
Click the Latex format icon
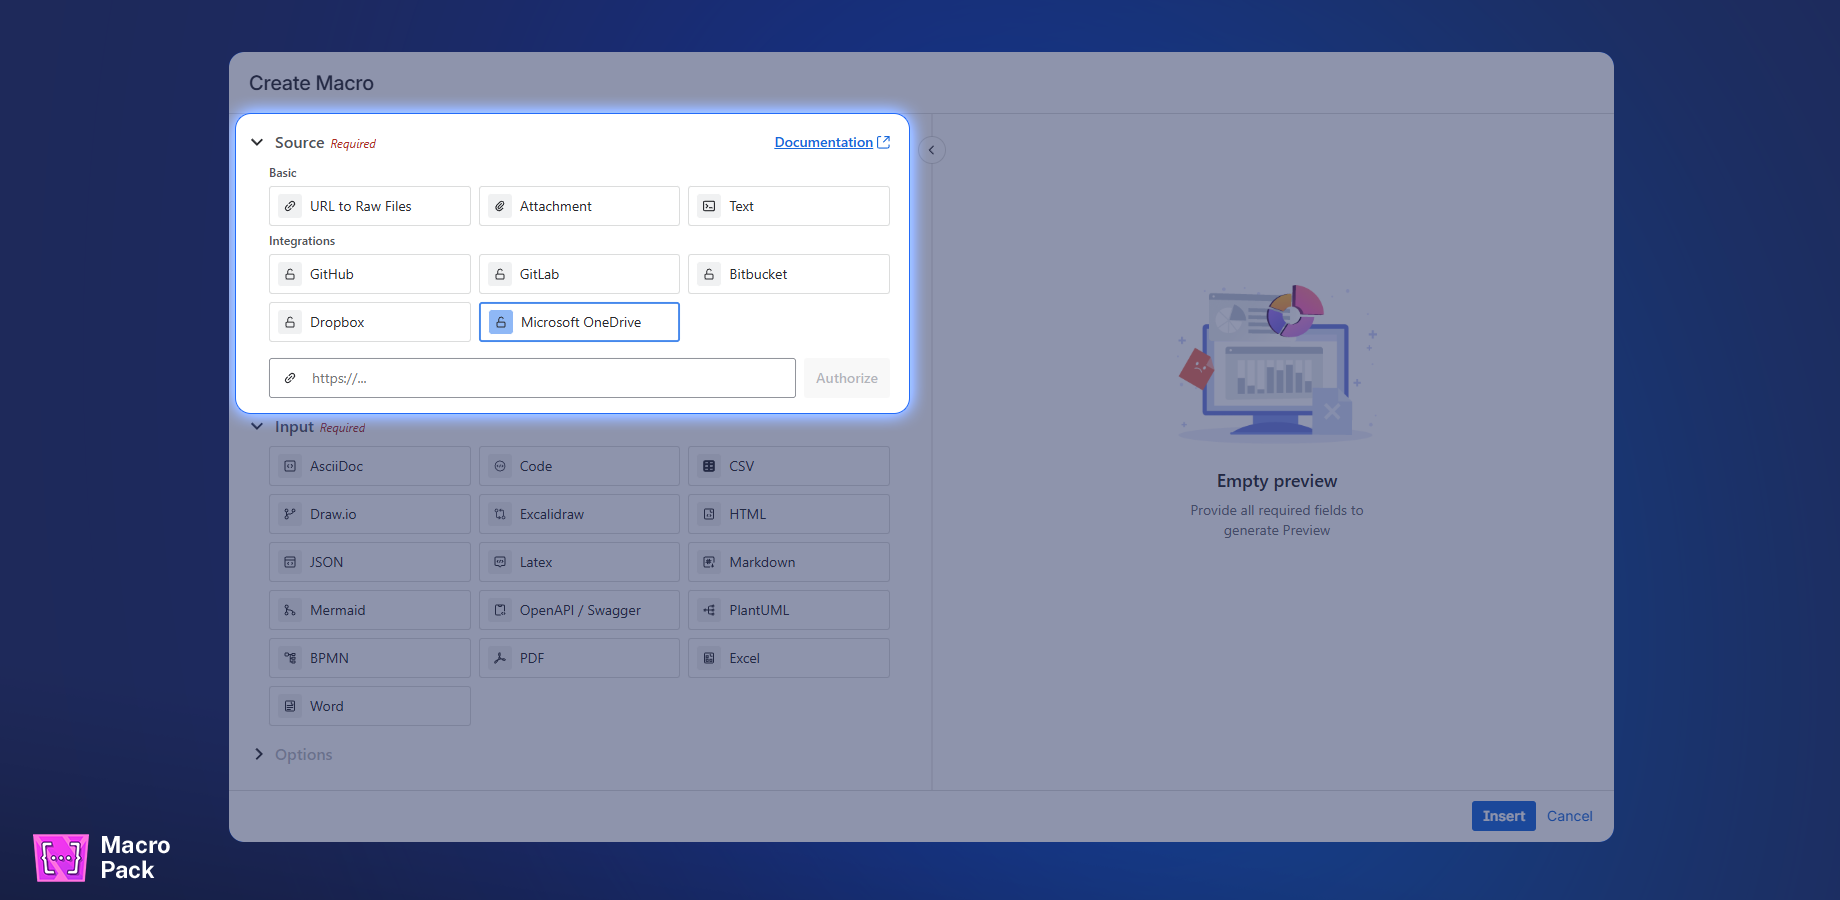point(500,562)
